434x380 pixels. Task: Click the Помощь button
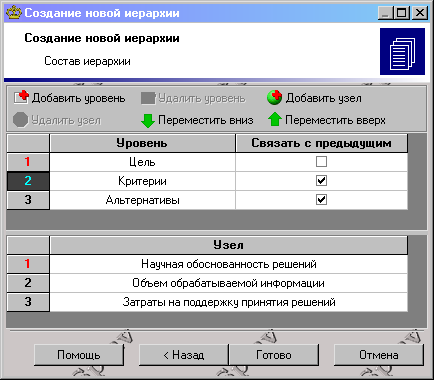79,355
